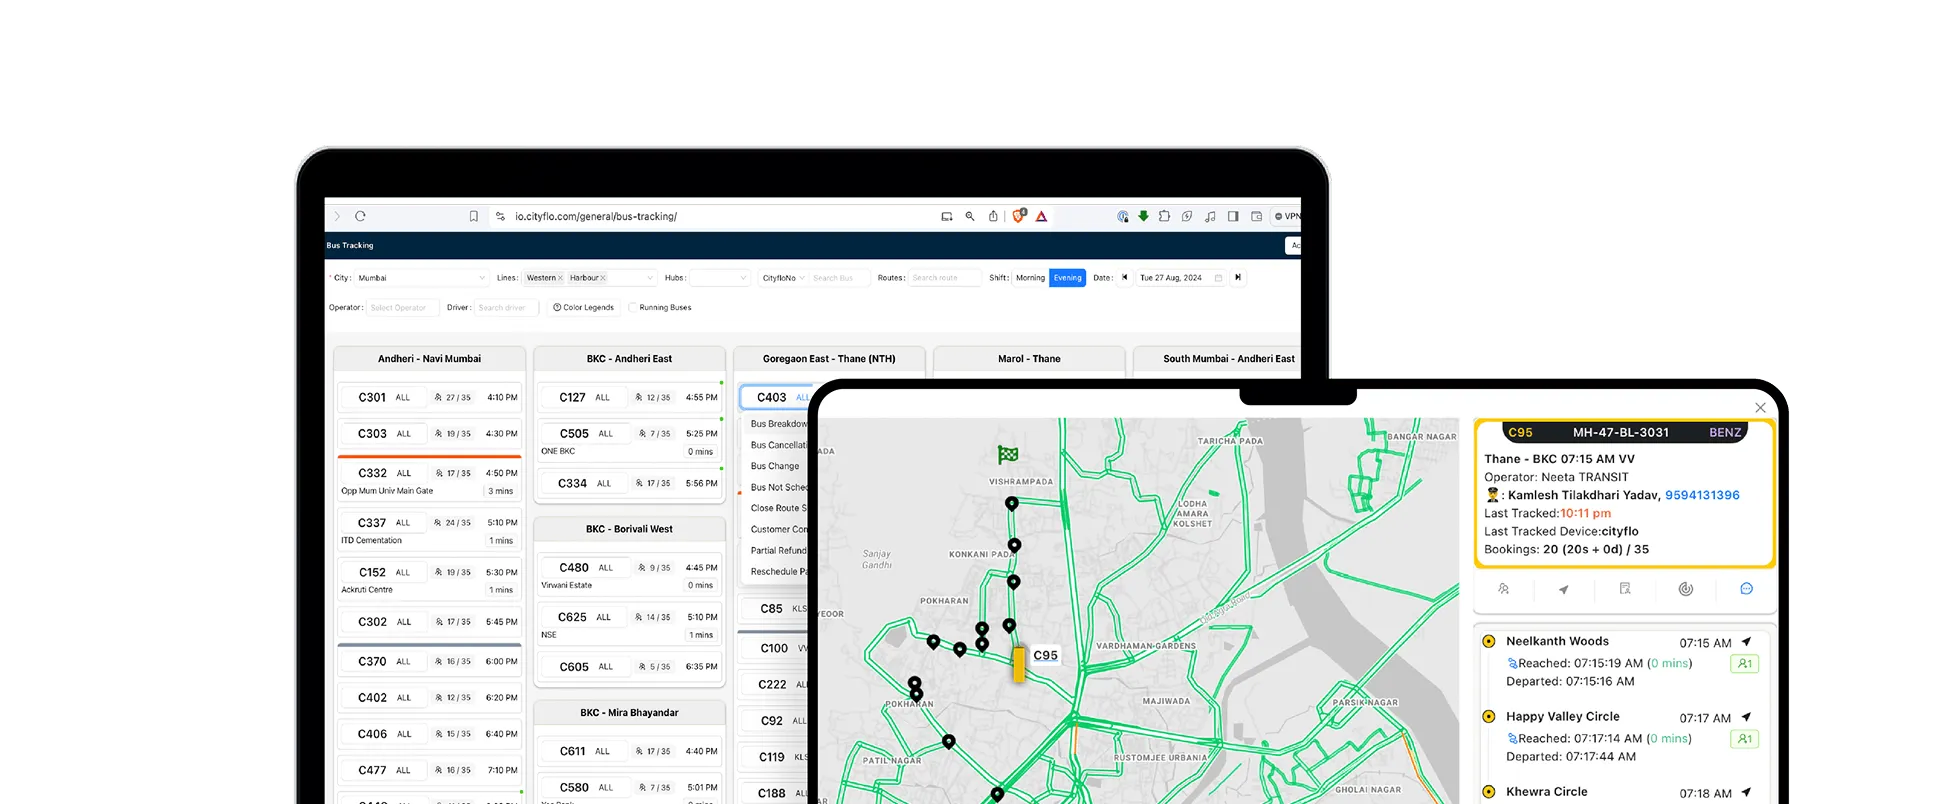
Task: Go to next date arrow
Action: 1238,278
